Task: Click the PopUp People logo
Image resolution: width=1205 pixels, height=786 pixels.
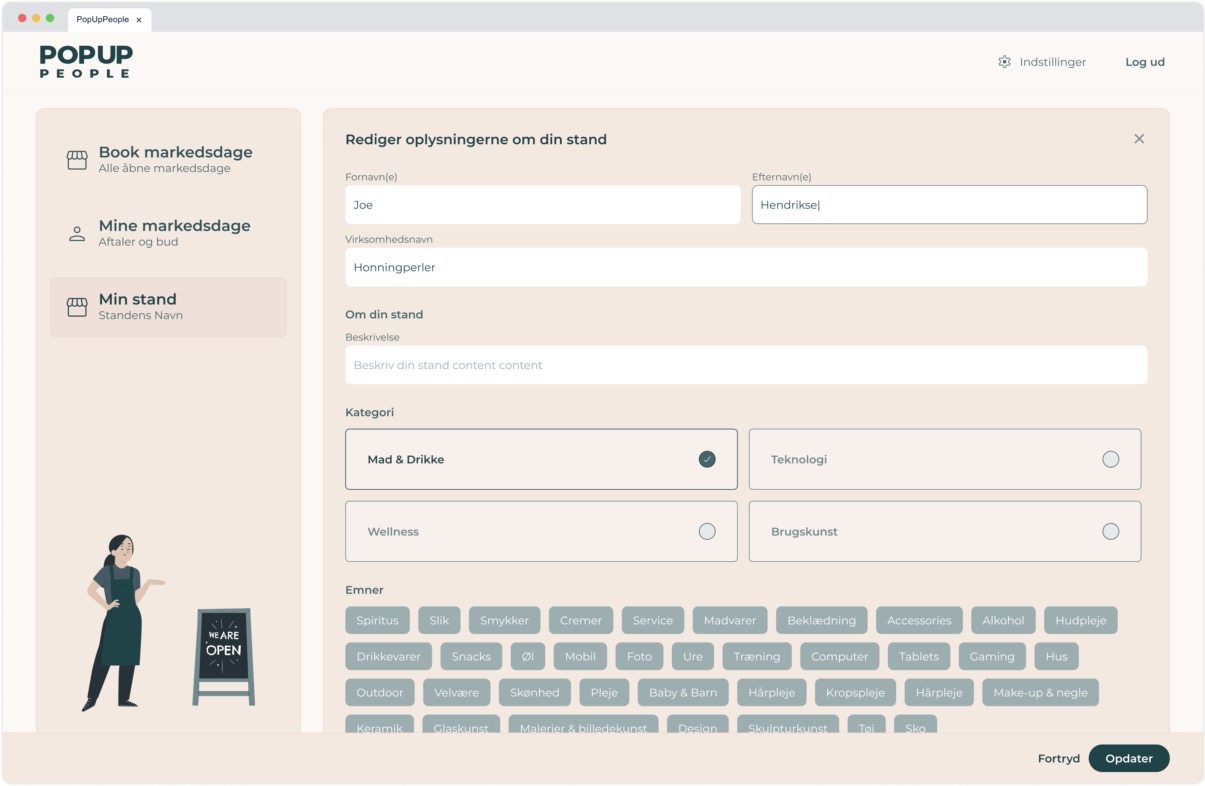Action: (85, 62)
